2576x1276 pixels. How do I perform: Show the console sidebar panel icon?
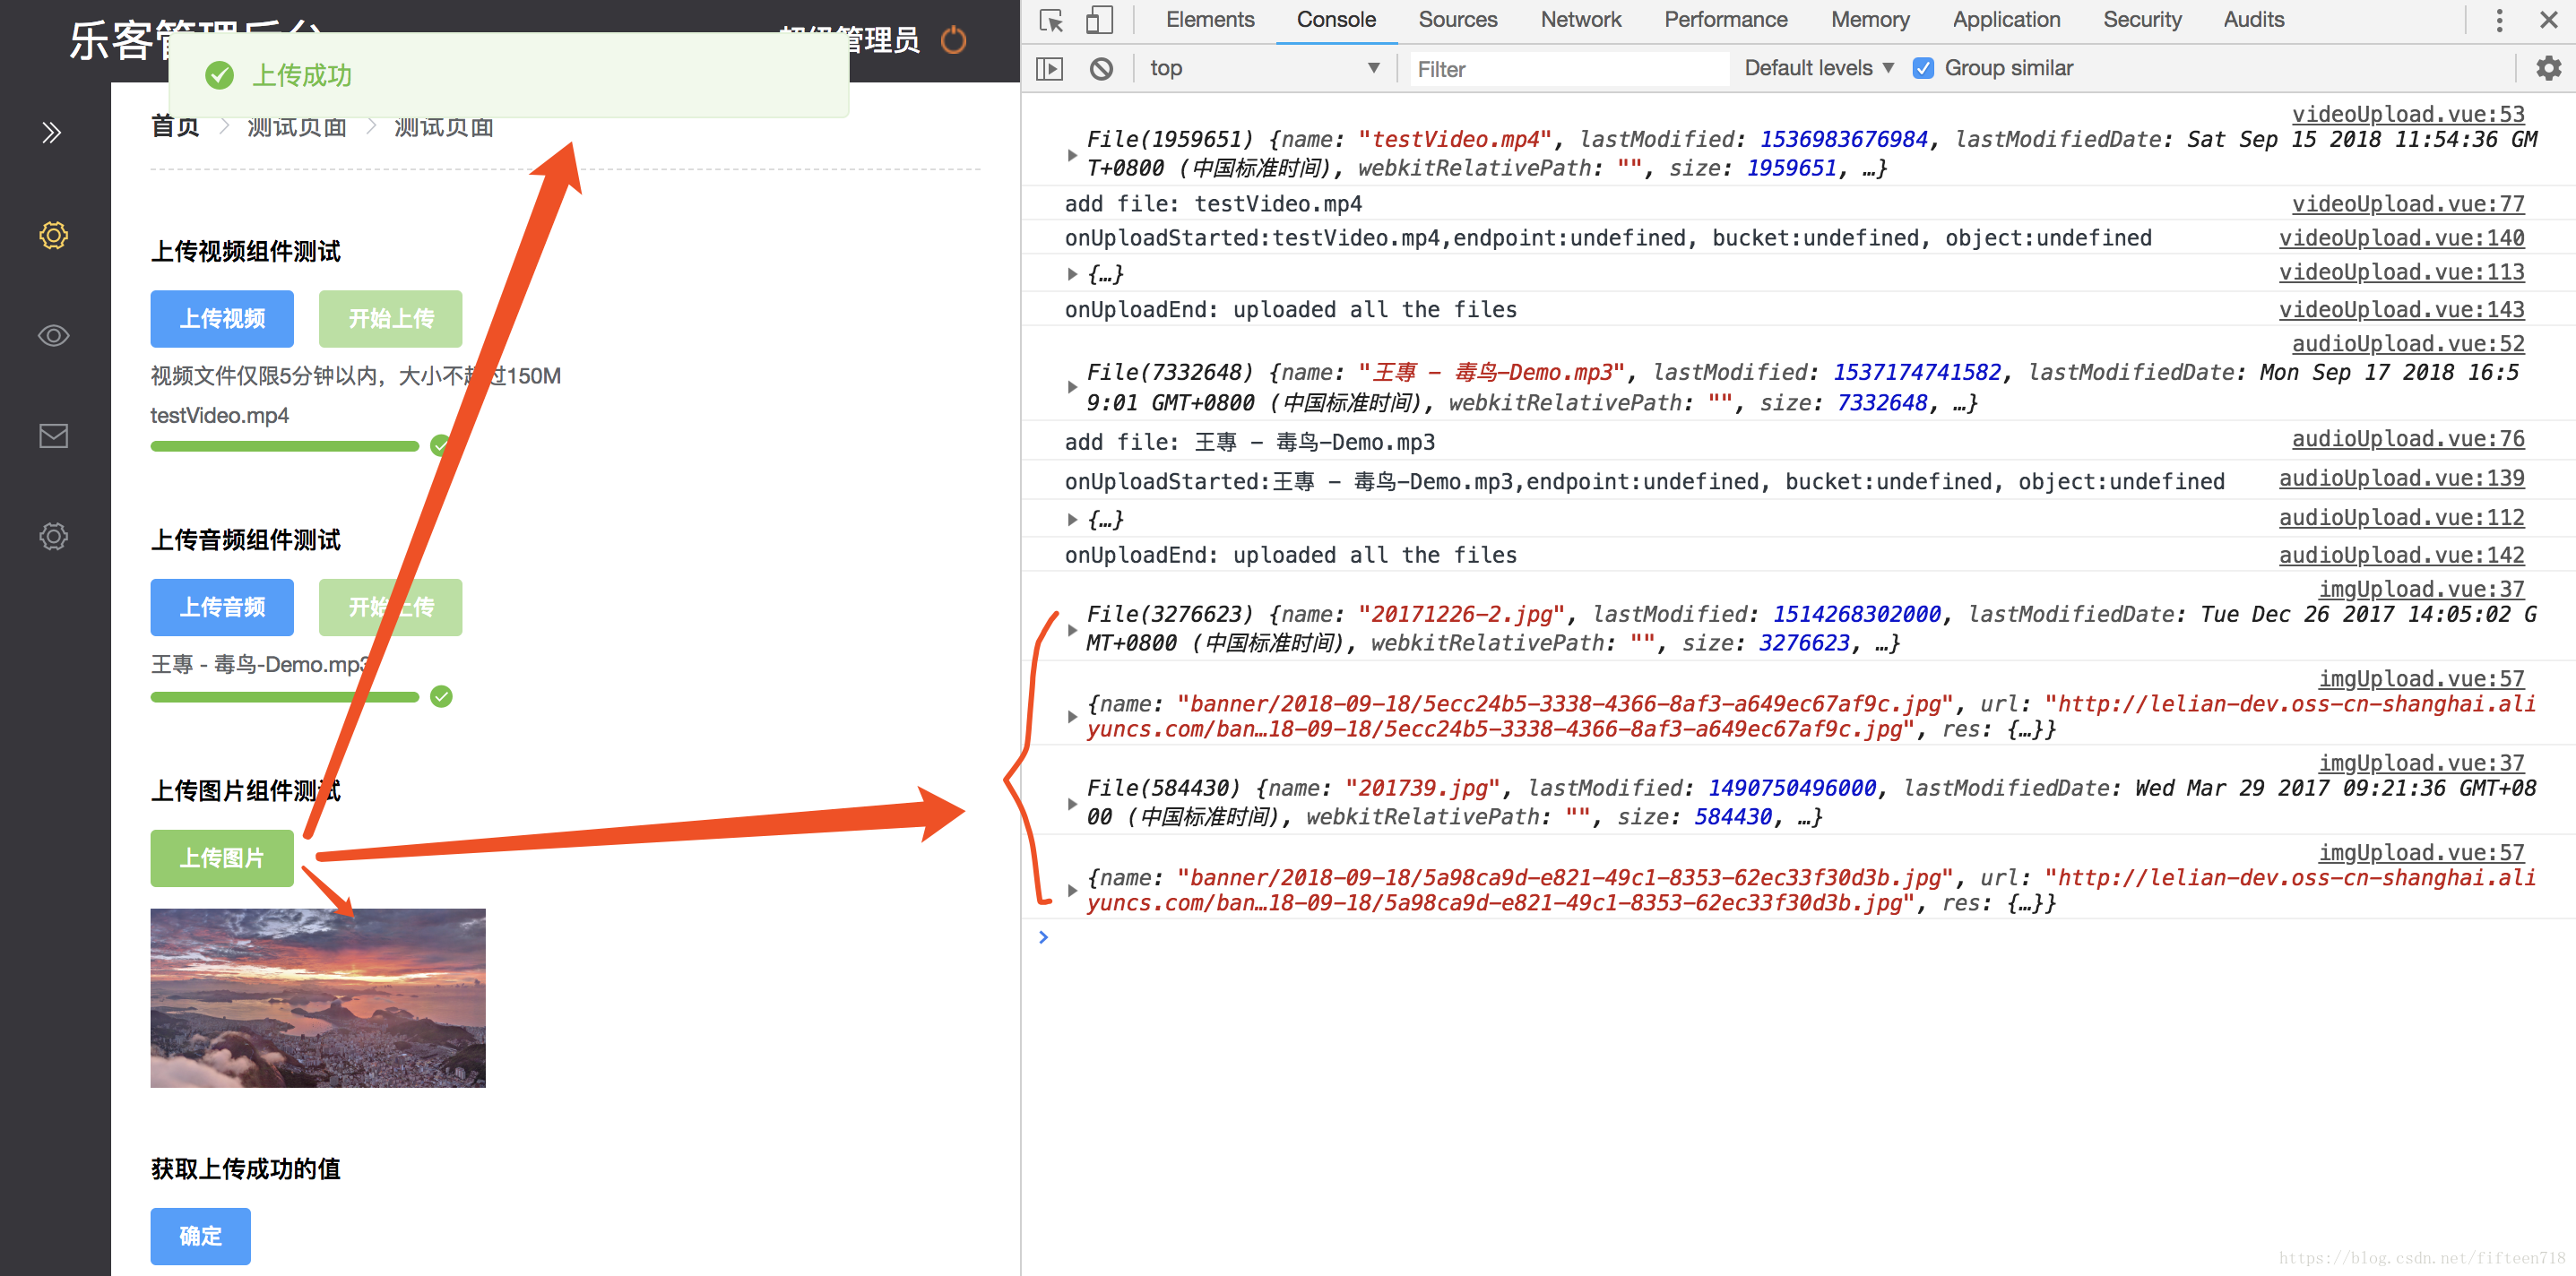point(1049,69)
